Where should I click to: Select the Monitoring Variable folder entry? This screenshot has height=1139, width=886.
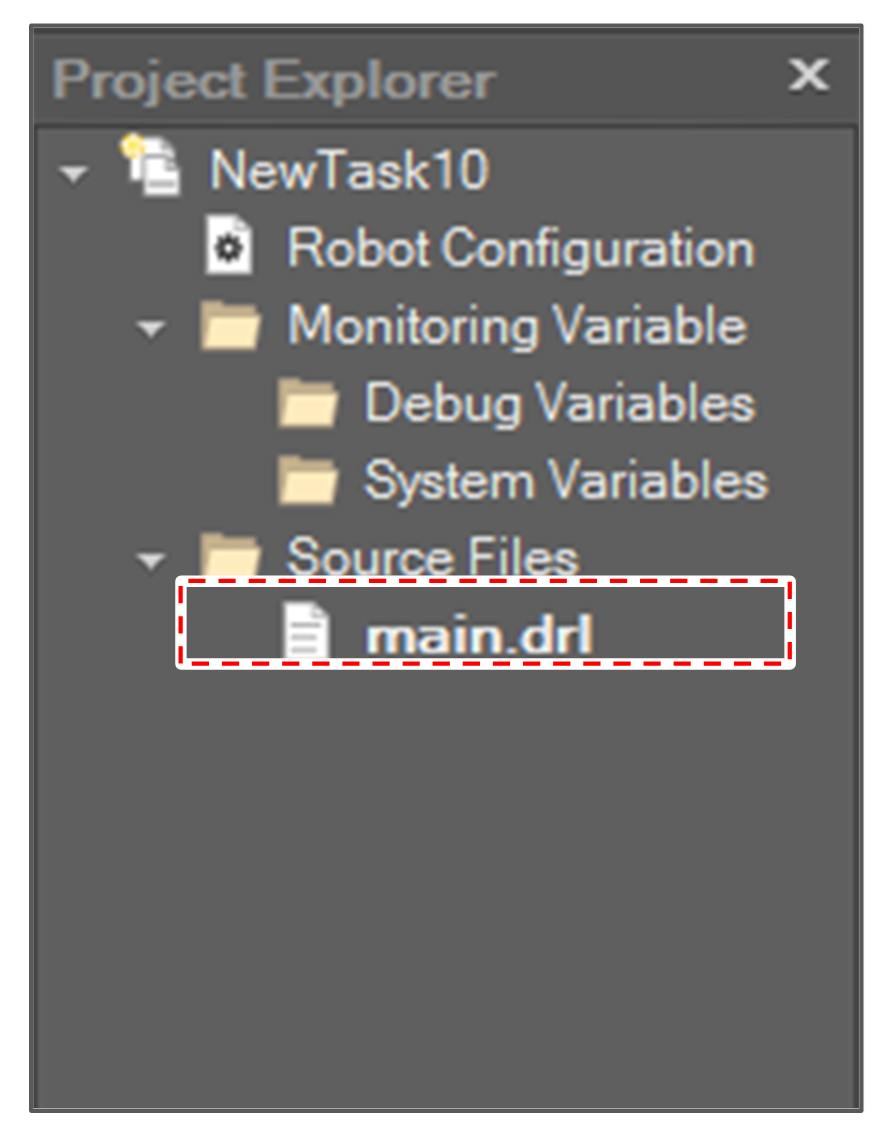(x=515, y=326)
